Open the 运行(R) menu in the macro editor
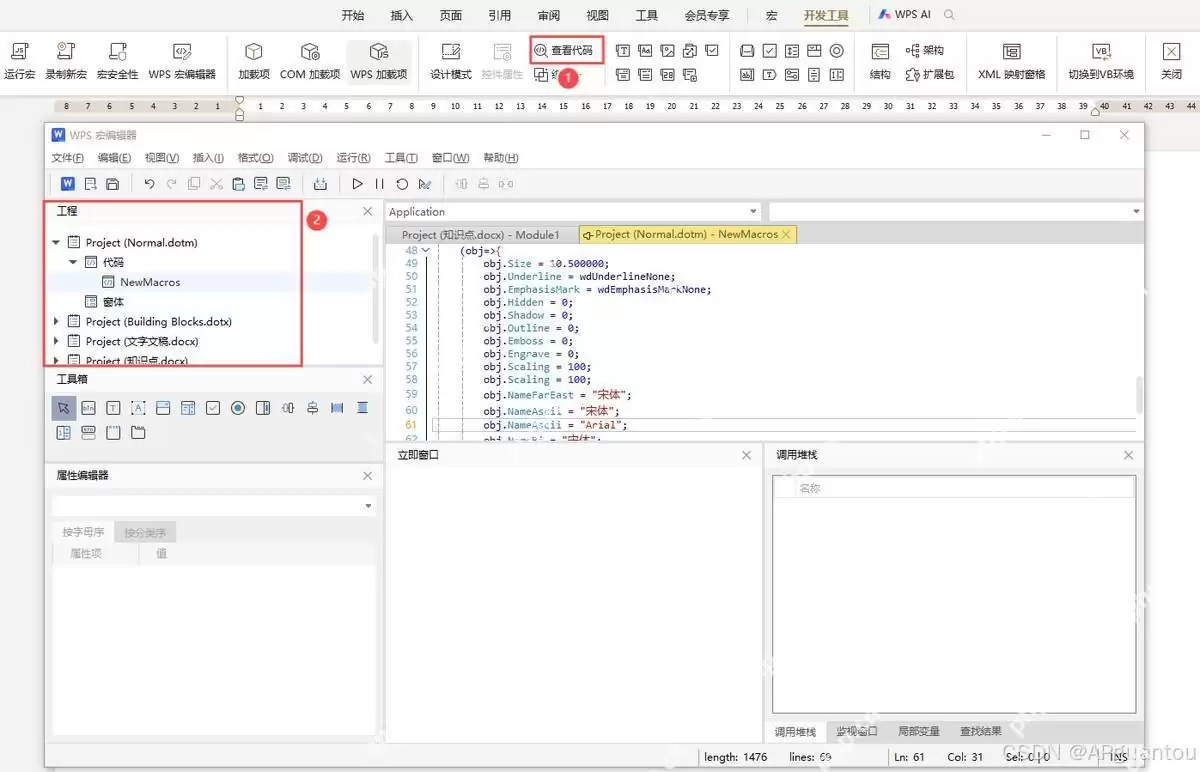This screenshot has width=1200, height=772. tap(353, 158)
